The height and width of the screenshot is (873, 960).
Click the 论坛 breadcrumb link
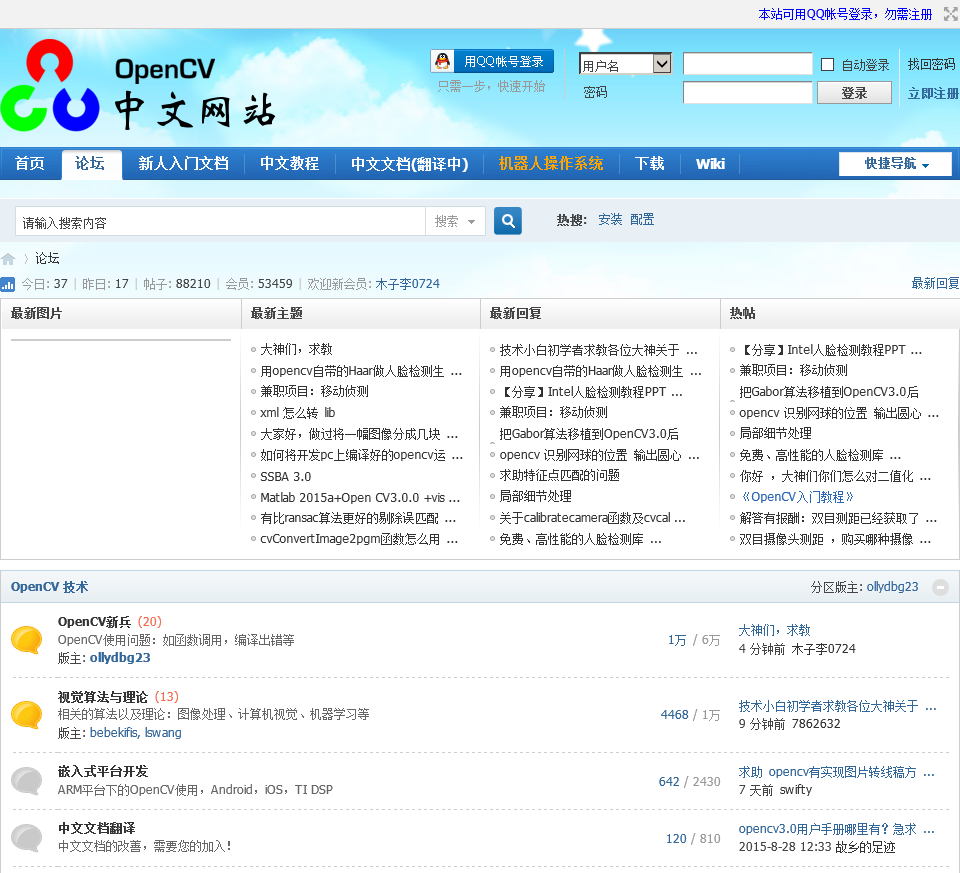47,258
